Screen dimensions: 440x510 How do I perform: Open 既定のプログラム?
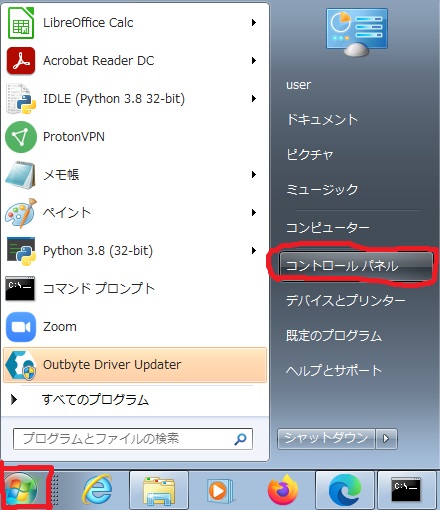334,336
